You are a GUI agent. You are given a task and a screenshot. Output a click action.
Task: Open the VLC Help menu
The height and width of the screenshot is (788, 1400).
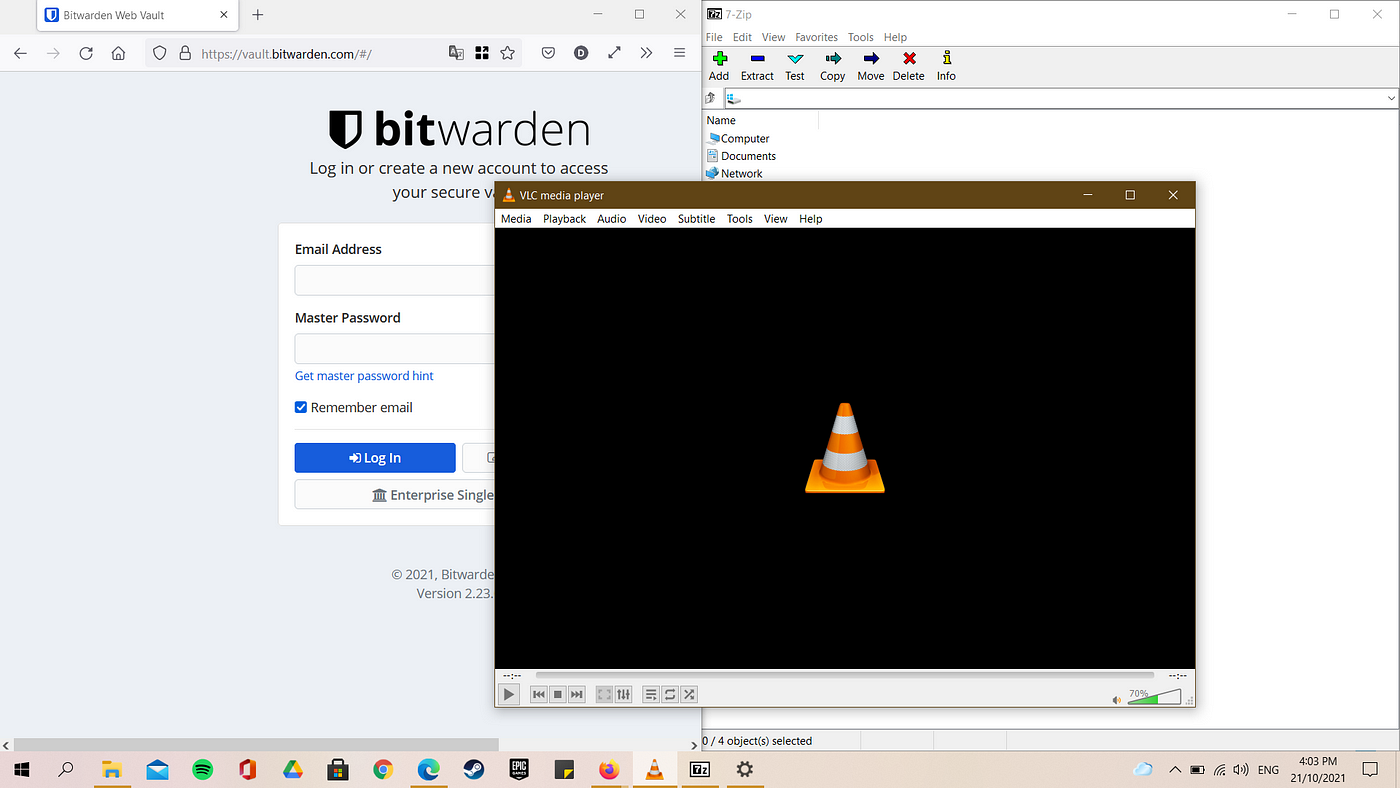(811, 219)
